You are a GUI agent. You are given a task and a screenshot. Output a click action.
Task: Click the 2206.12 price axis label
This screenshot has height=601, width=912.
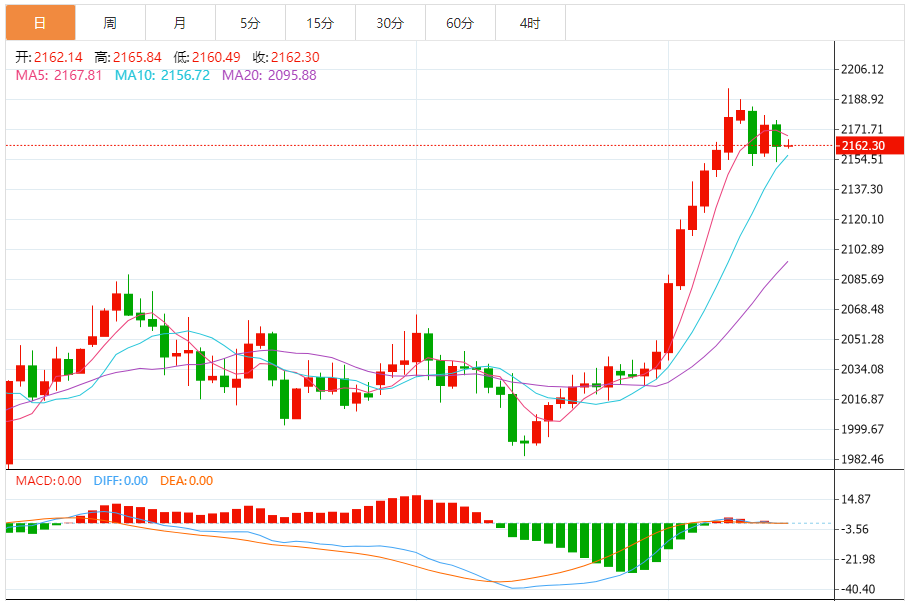[863, 69]
